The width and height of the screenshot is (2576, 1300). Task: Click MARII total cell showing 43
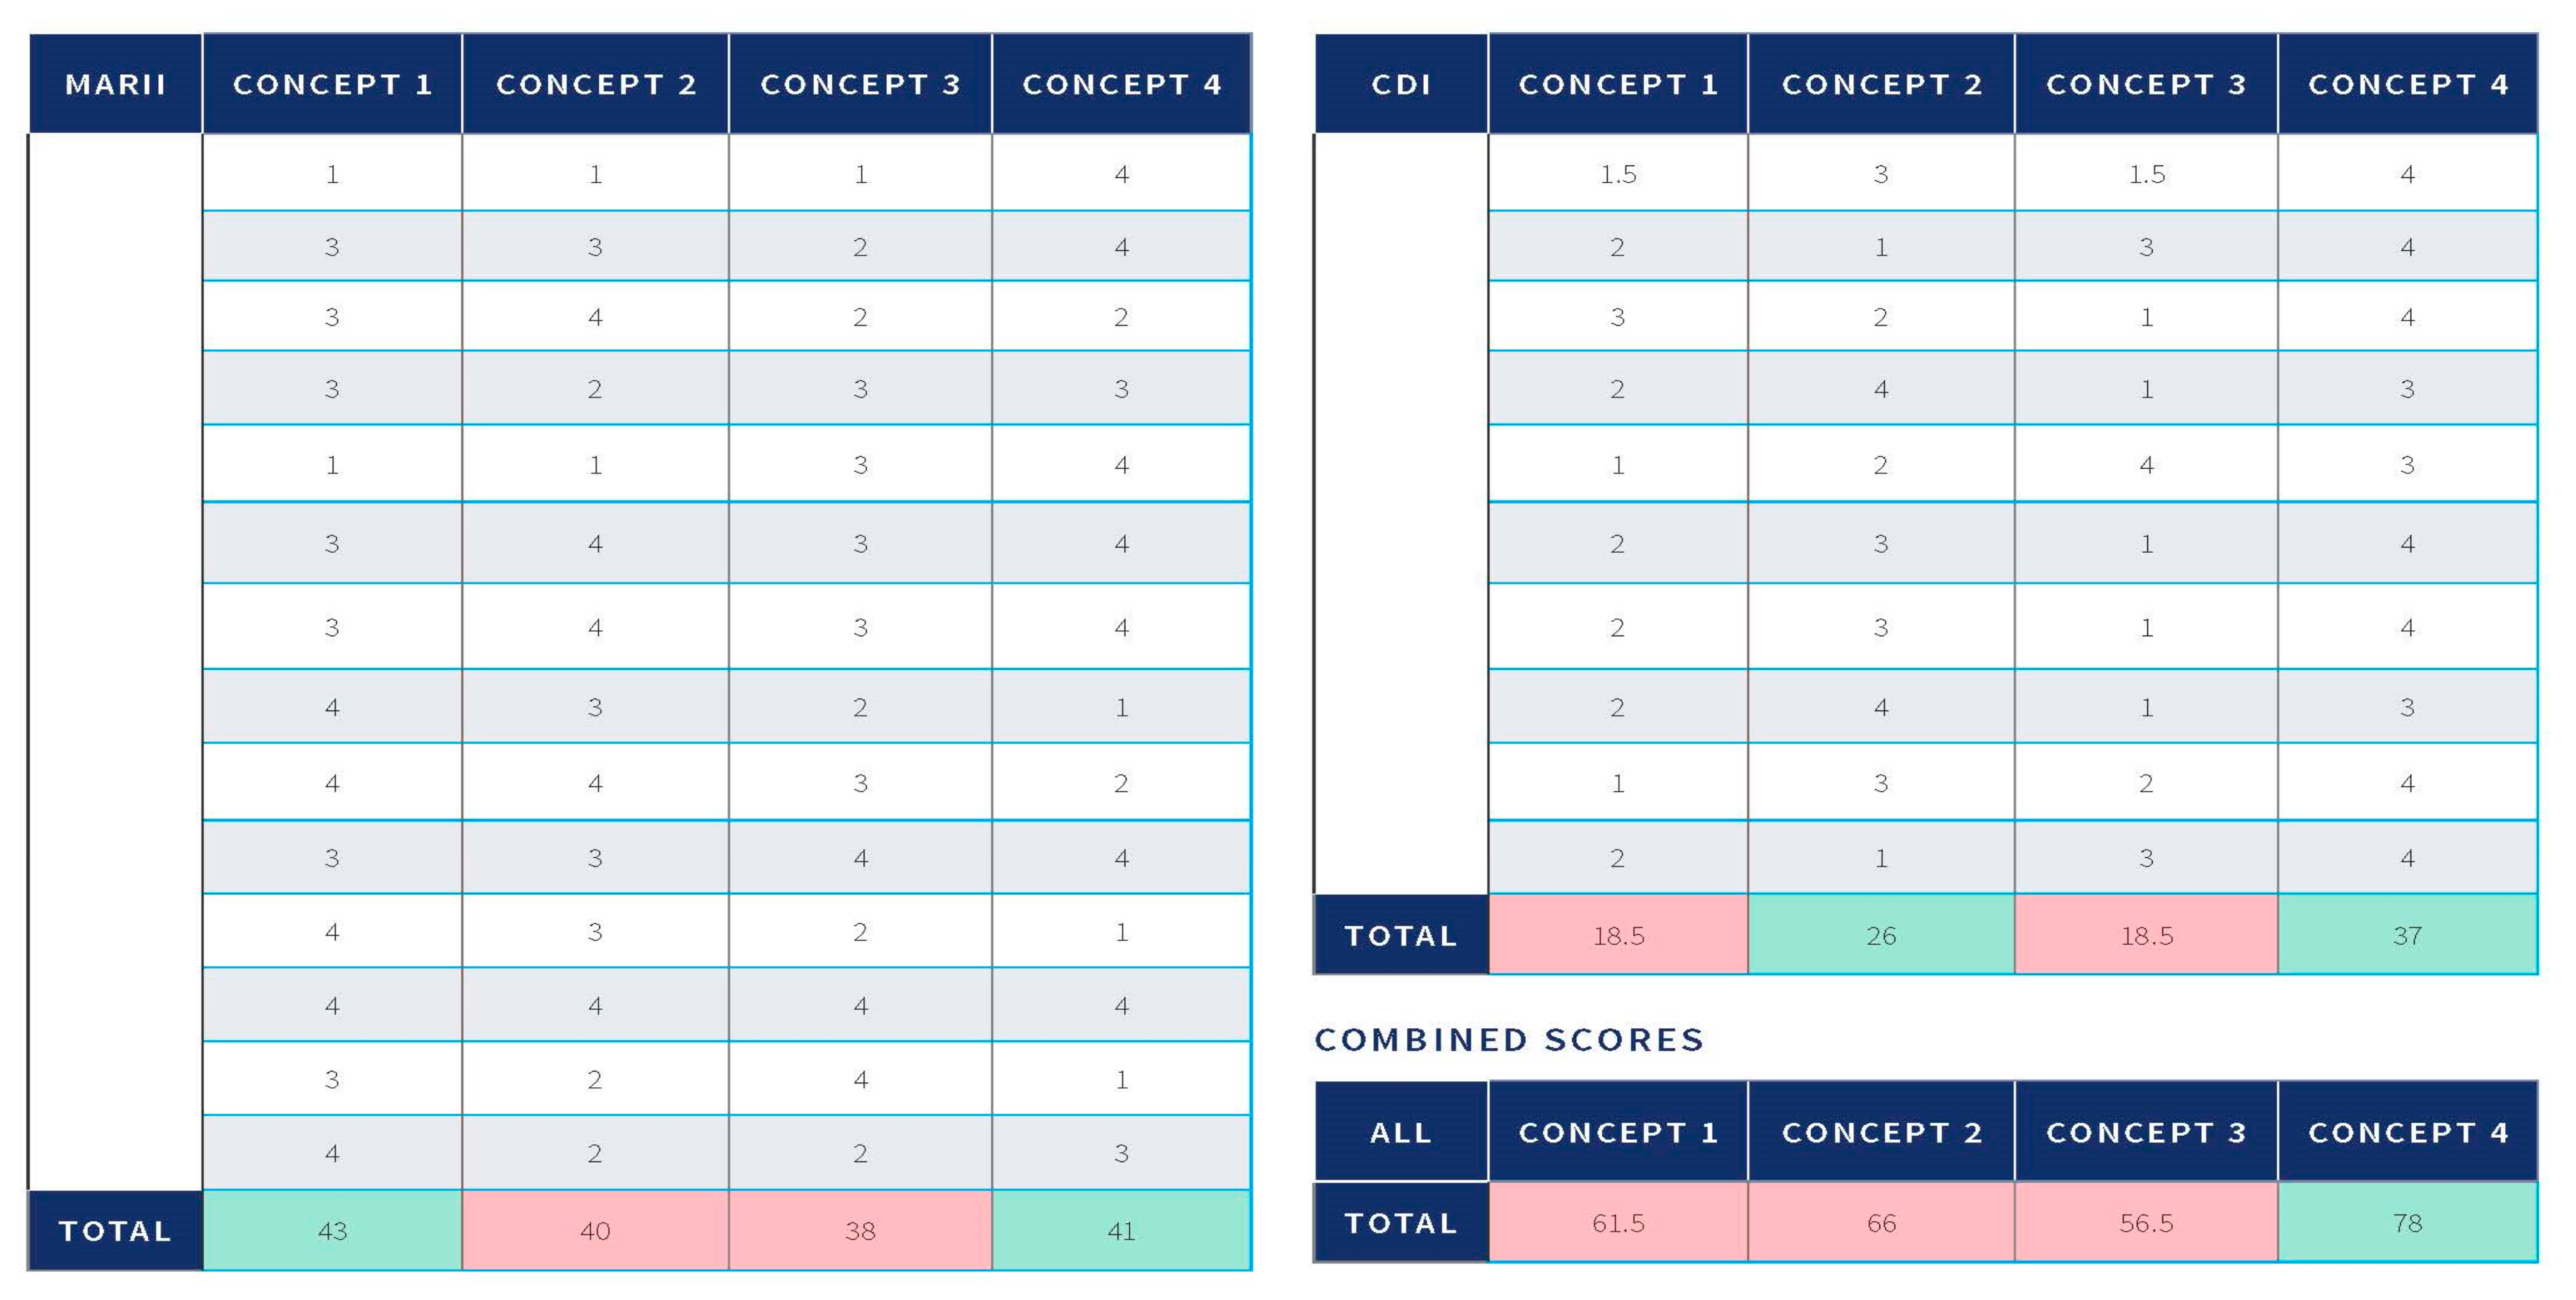(x=332, y=1230)
